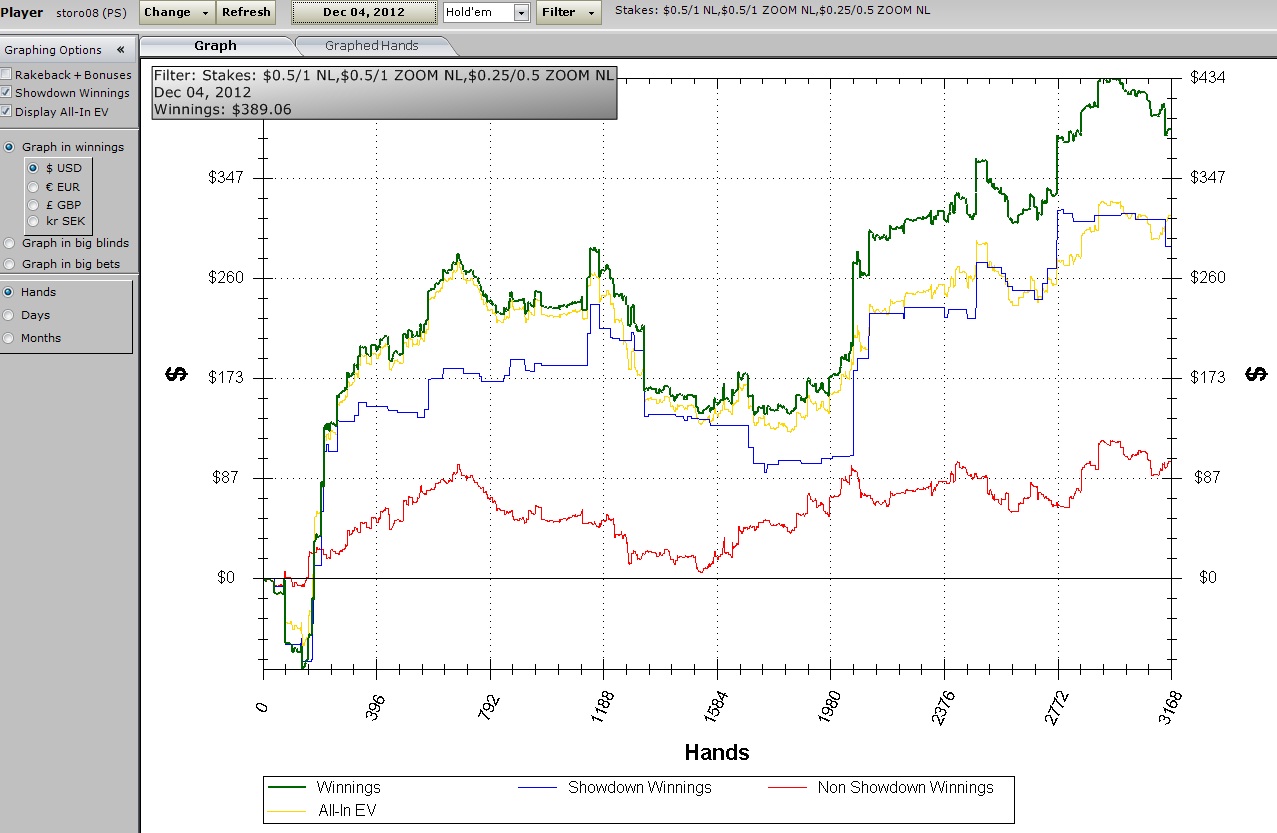Switch x-axis to Days
The image size is (1277, 833).
10,315
